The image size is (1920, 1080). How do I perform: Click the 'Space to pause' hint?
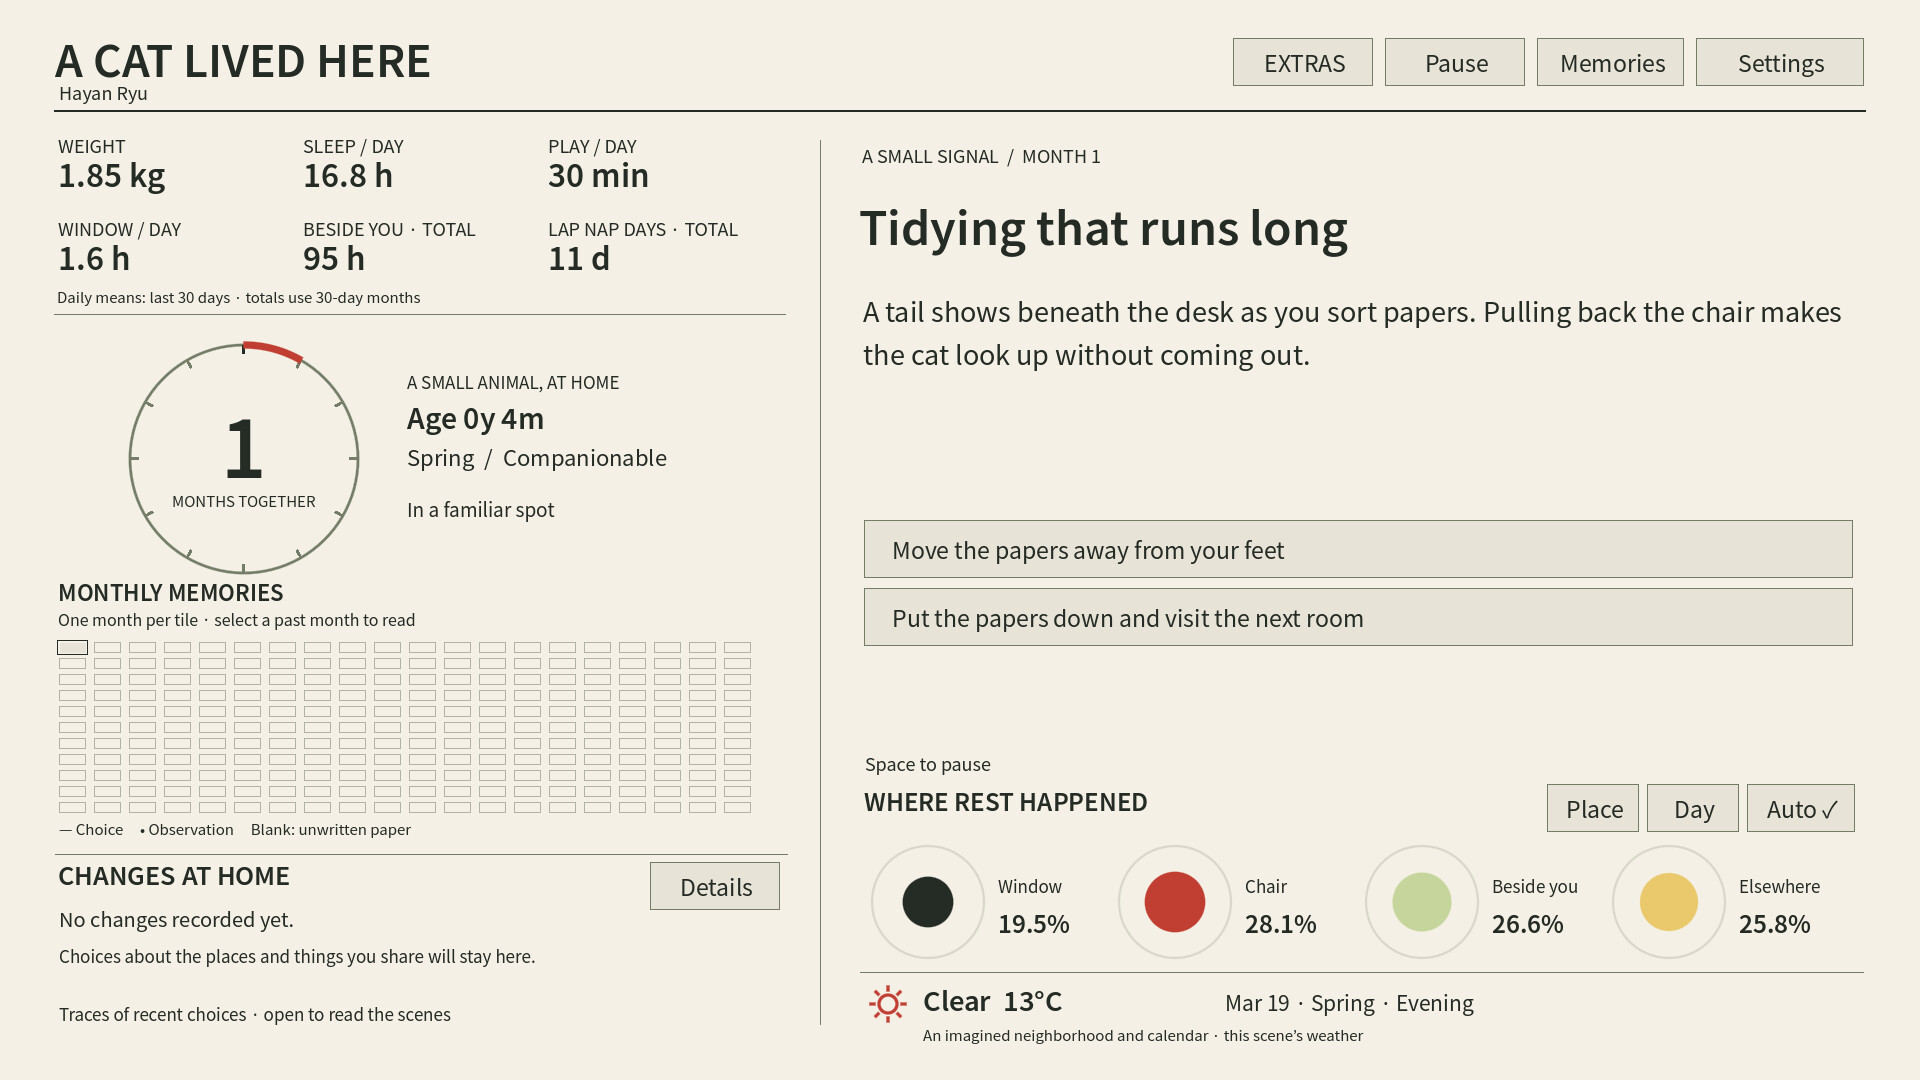click(928, 764)
